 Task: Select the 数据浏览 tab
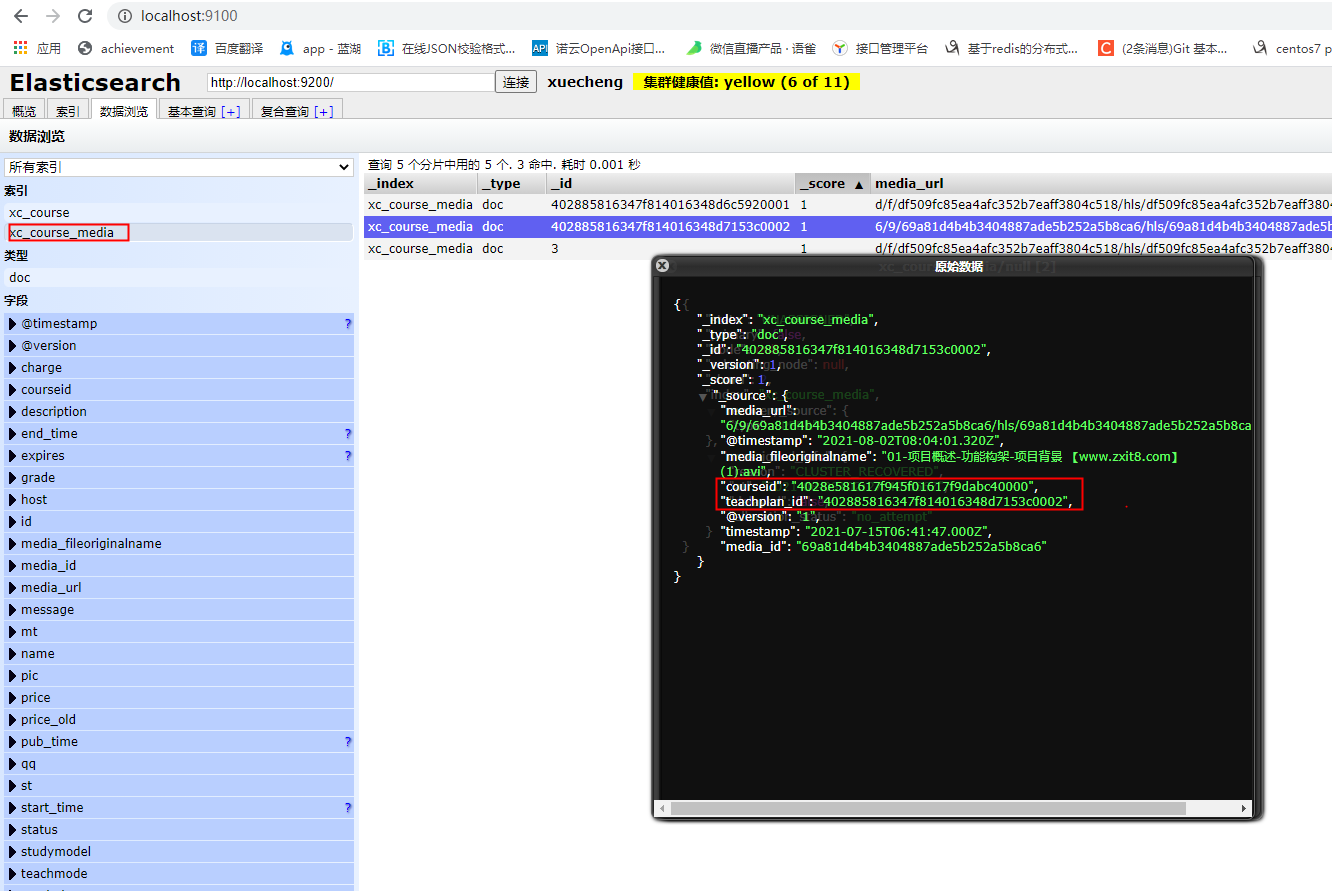click(124, 111)
